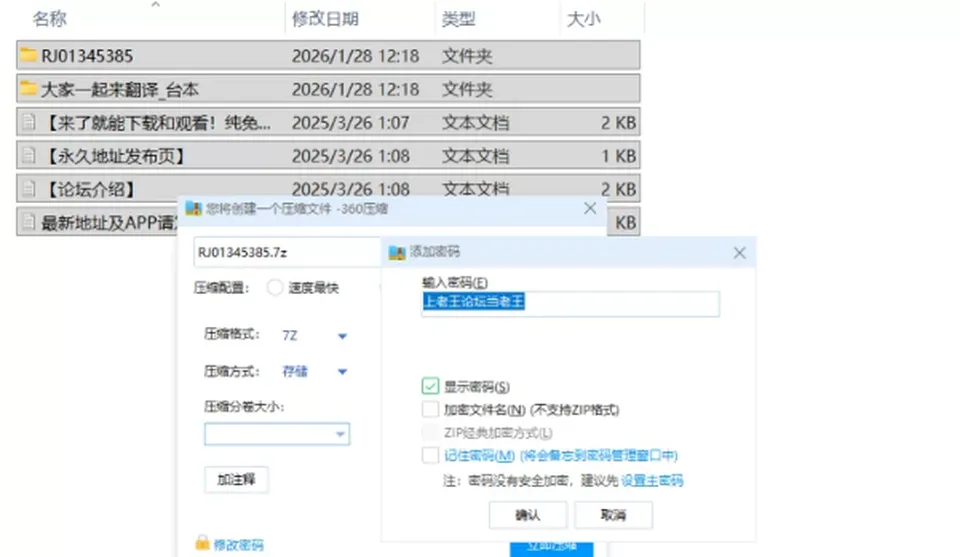Select the RJ01345385 folder icon

pos(28,55)
